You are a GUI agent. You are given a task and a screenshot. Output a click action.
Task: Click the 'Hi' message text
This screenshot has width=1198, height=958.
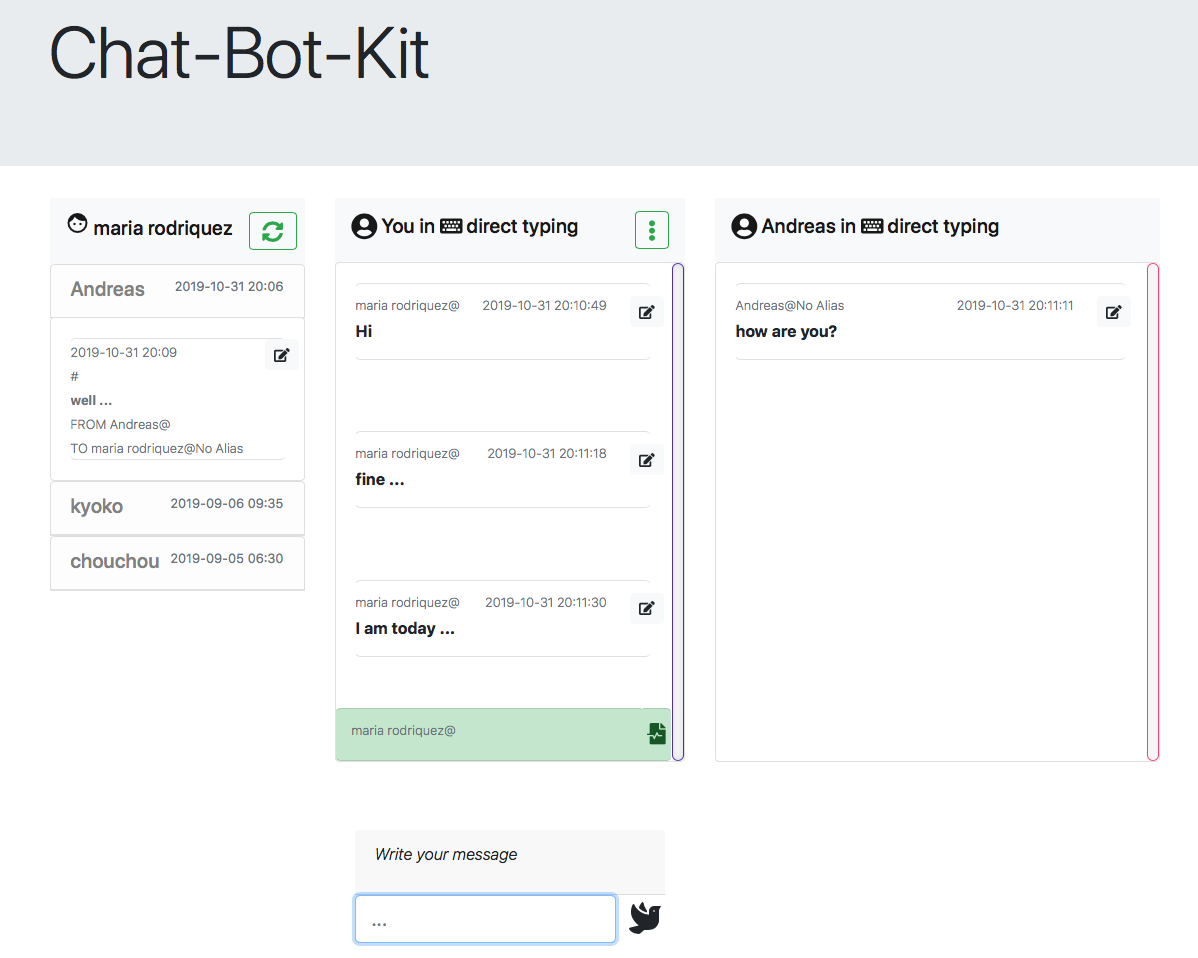(364, 332)
